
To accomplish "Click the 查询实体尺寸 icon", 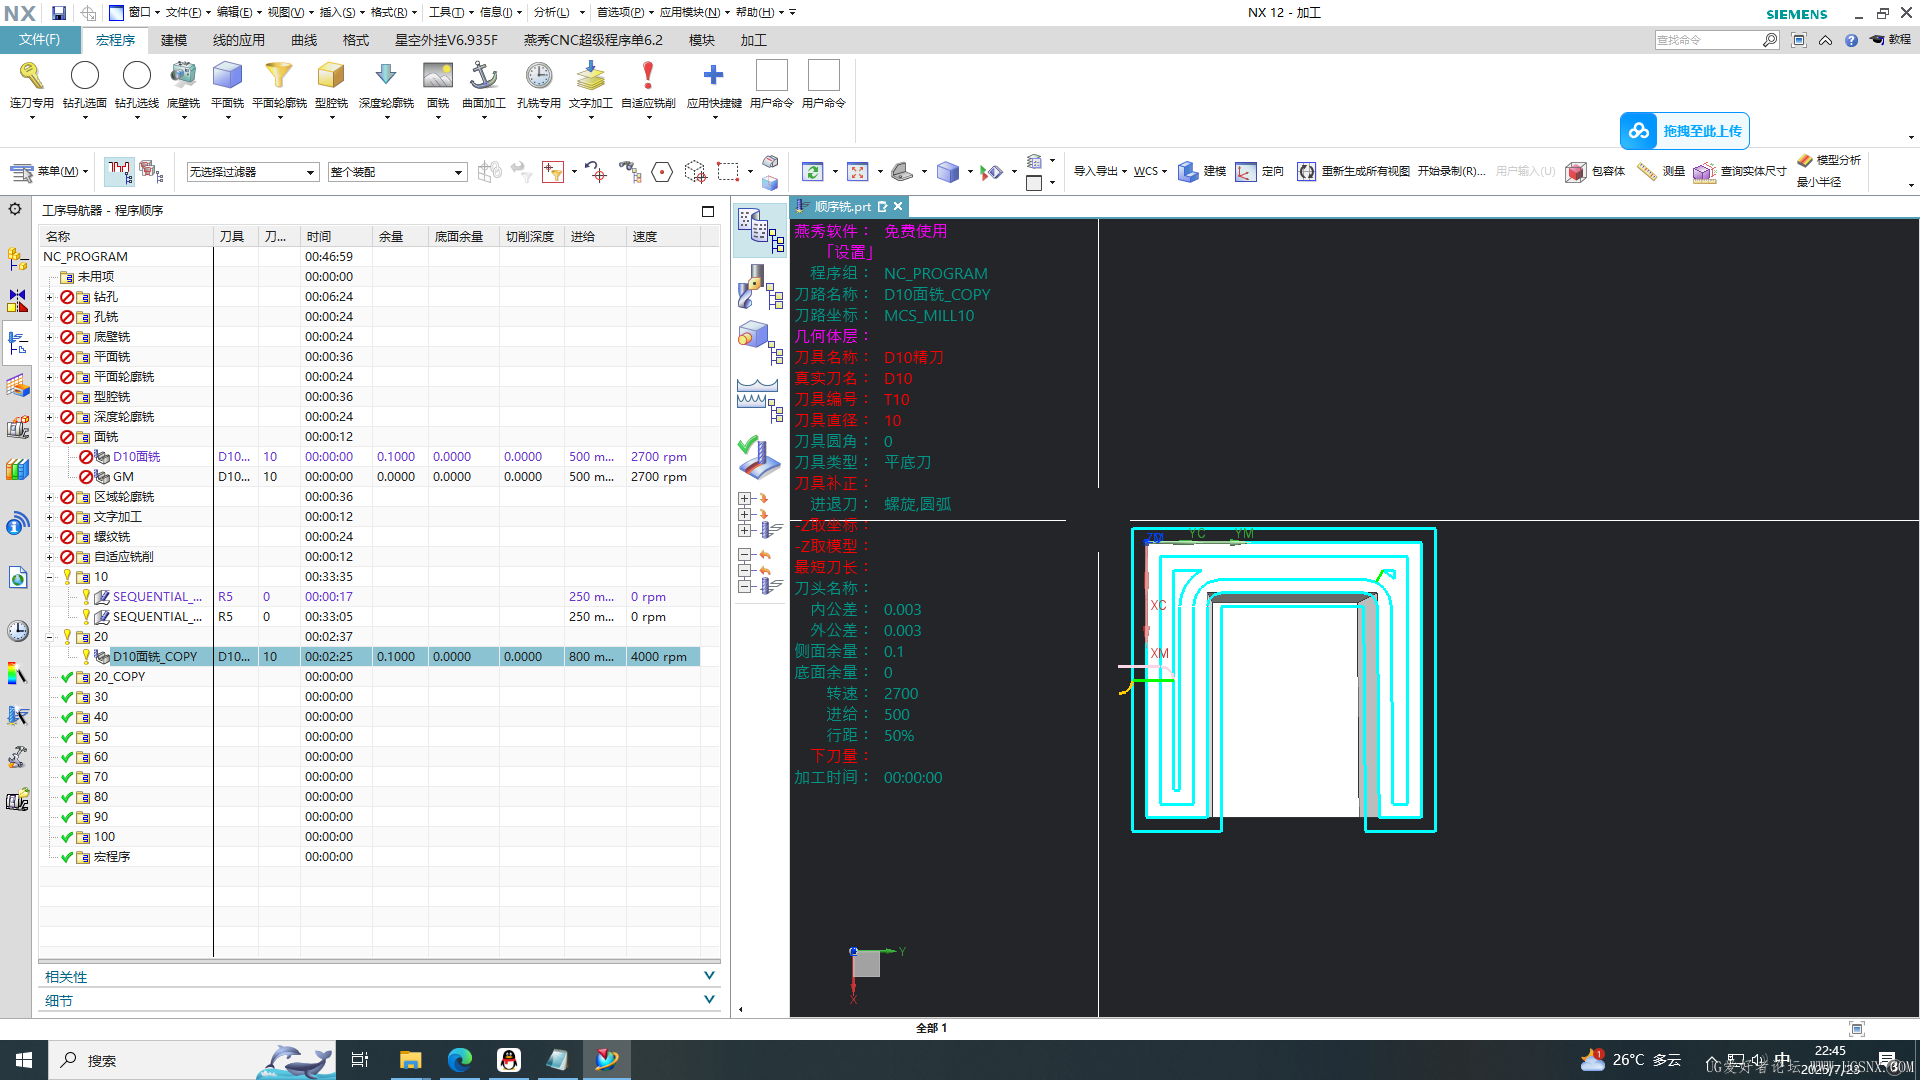I will pos(1705,172).
